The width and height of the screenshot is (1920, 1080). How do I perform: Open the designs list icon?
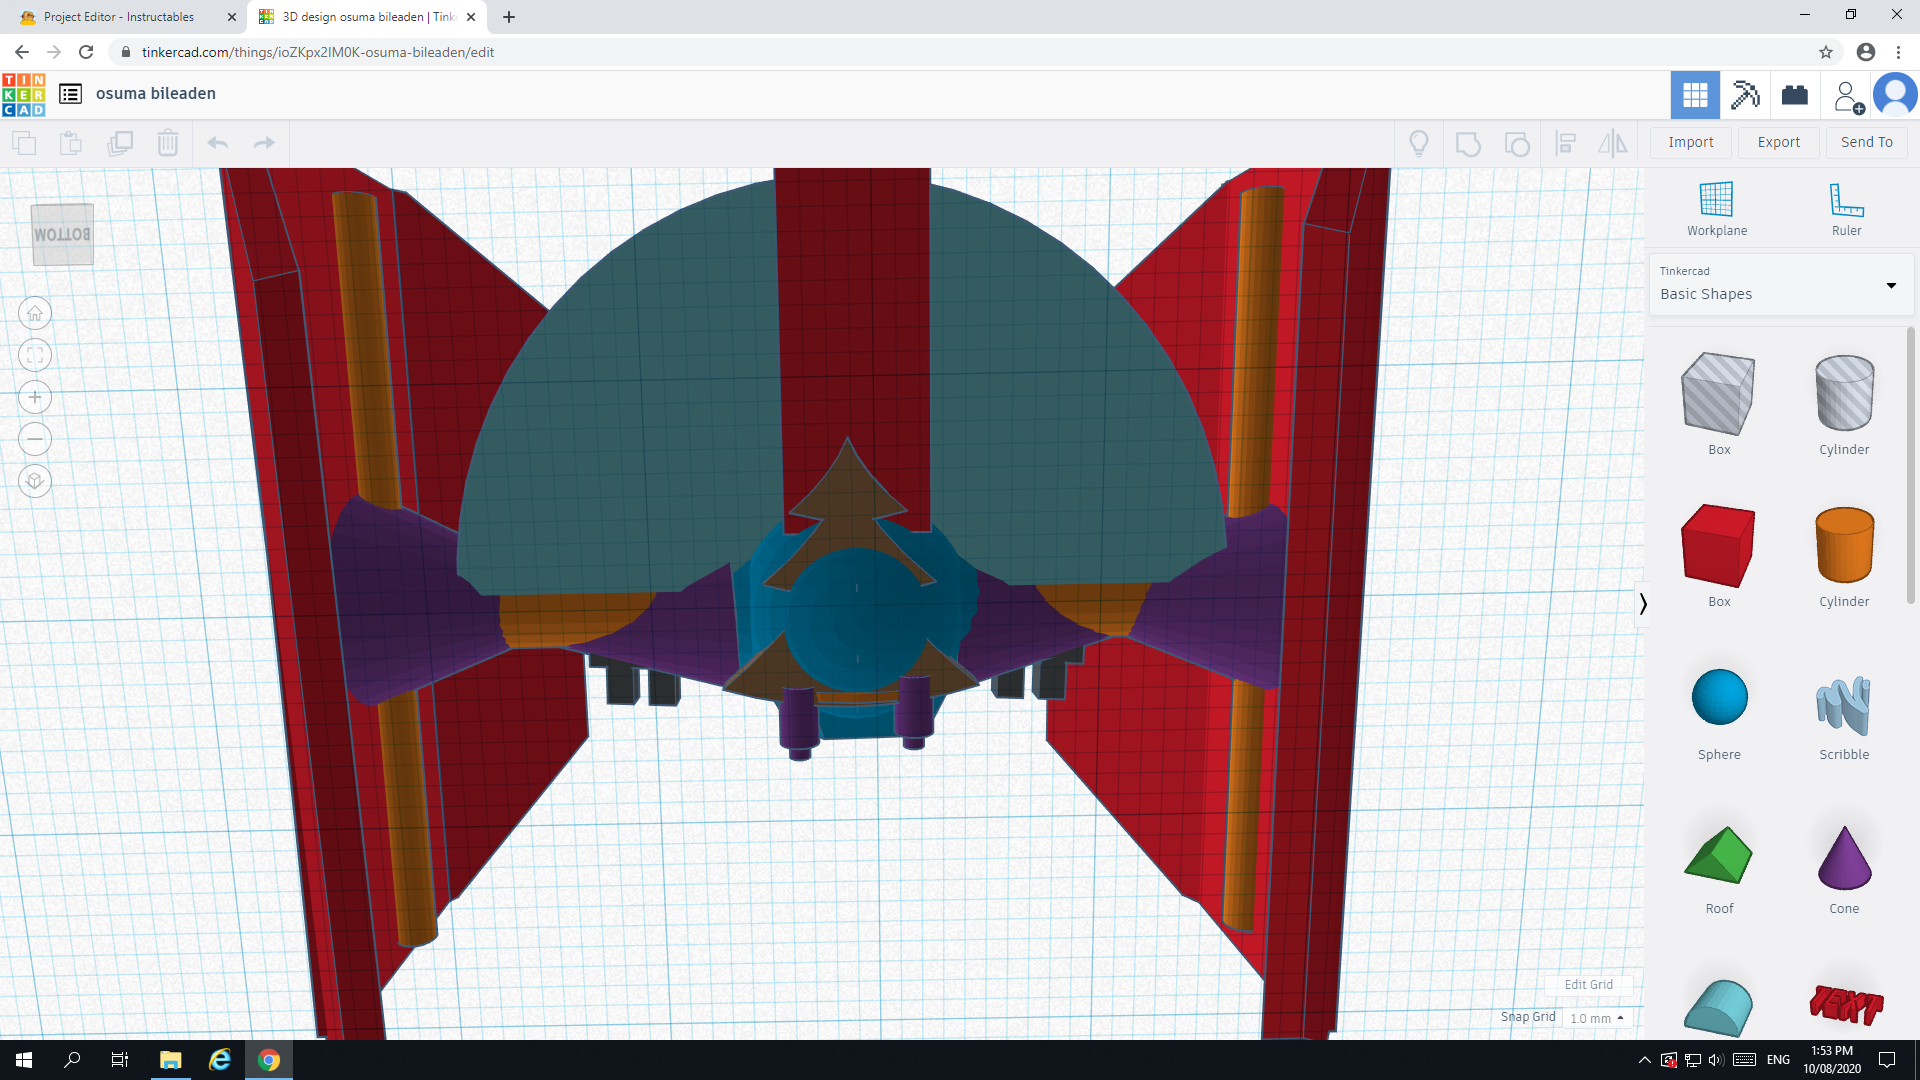[70, 94]
